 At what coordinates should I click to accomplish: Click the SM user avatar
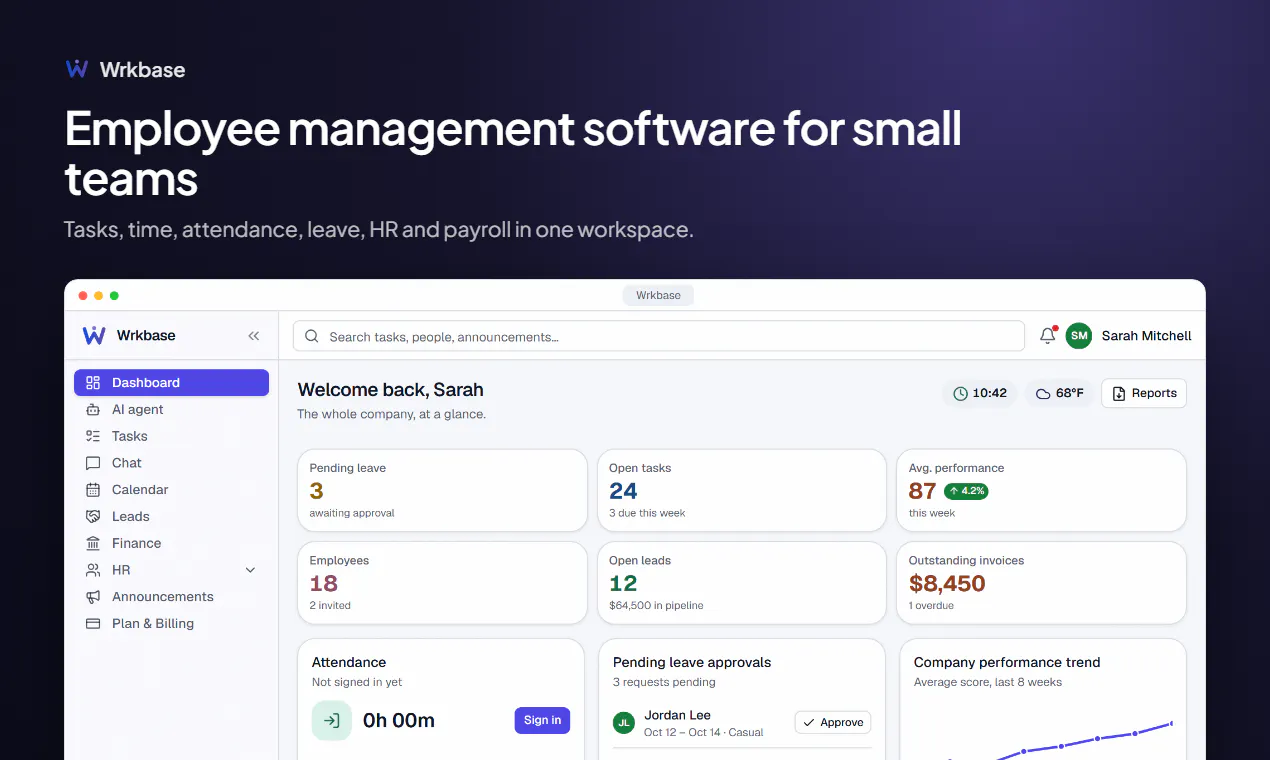[x=1078, y=336]
